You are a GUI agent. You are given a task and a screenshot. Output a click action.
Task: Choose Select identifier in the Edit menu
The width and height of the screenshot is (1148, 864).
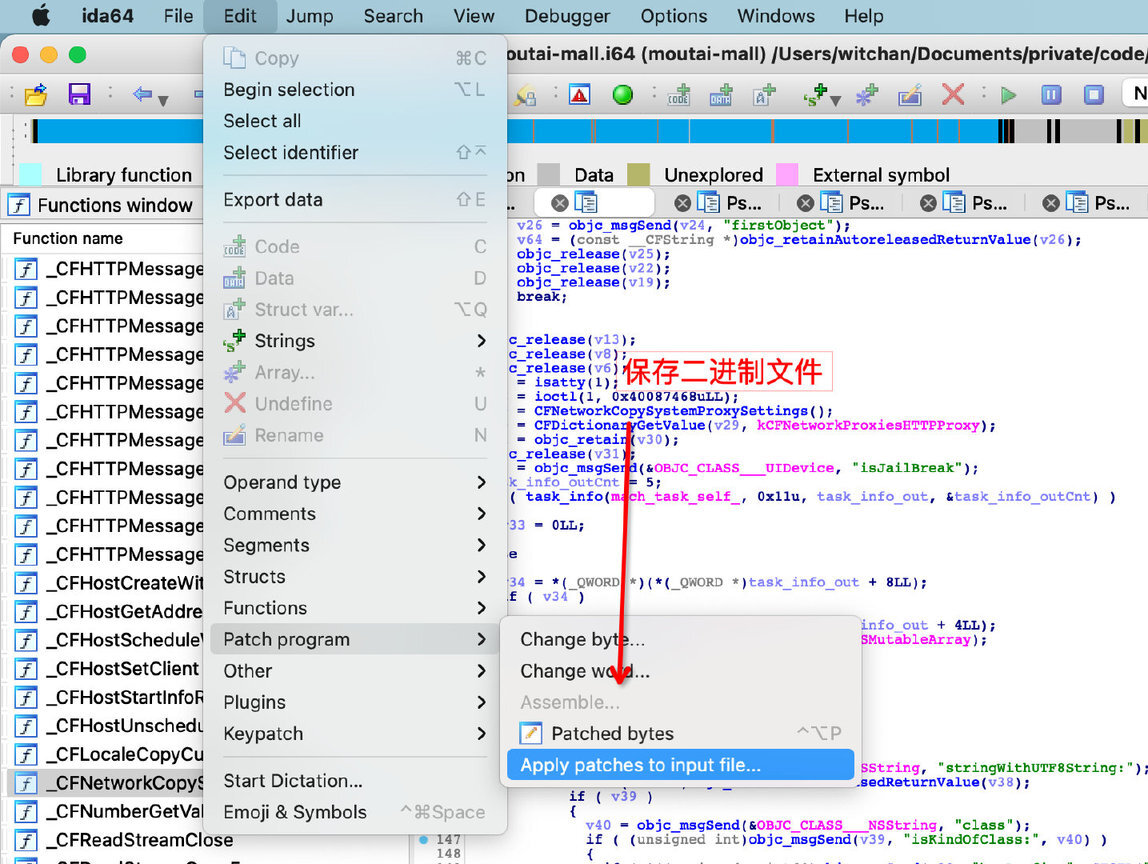click(x=355, y=152)
